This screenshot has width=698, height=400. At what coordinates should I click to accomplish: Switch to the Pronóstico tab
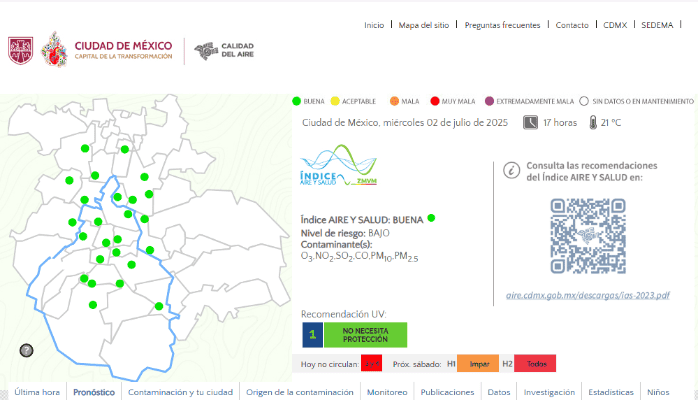click(94, 392)
